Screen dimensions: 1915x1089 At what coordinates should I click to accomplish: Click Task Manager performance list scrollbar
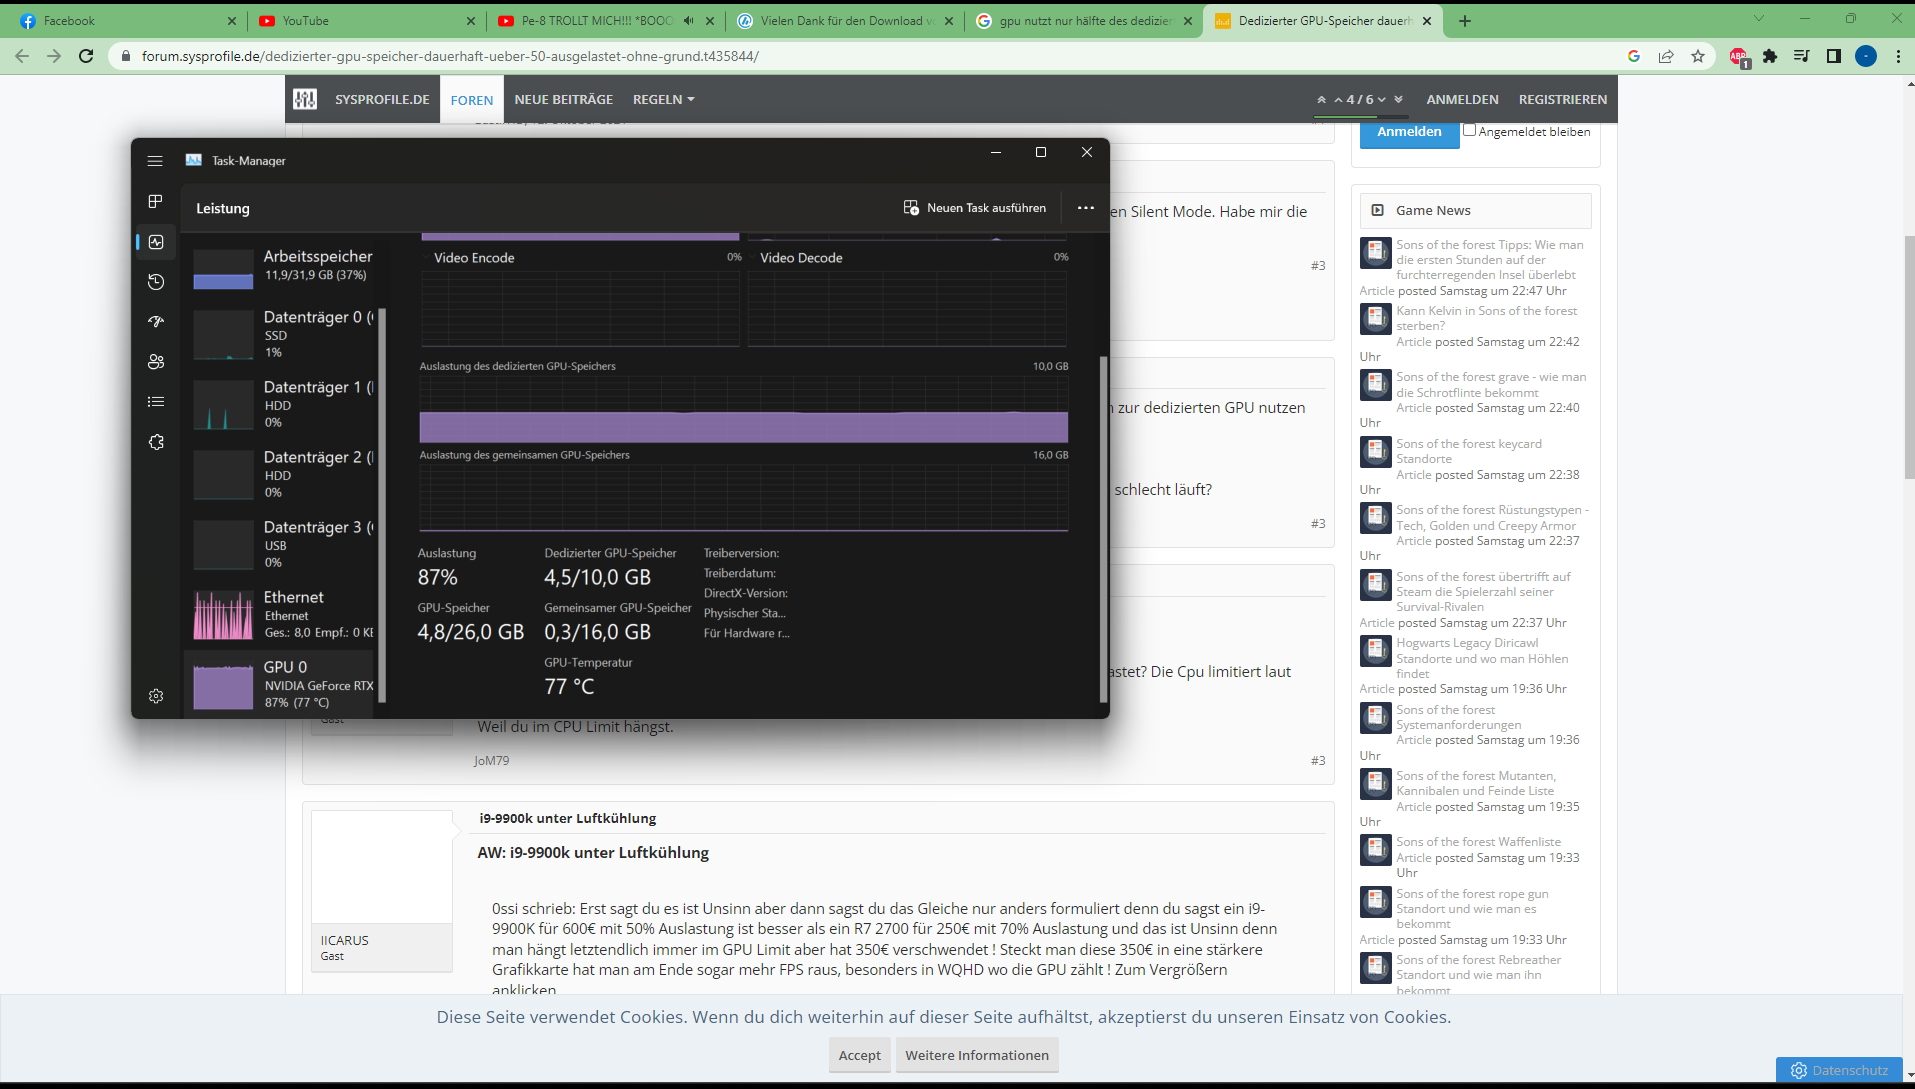pos(382,505)
